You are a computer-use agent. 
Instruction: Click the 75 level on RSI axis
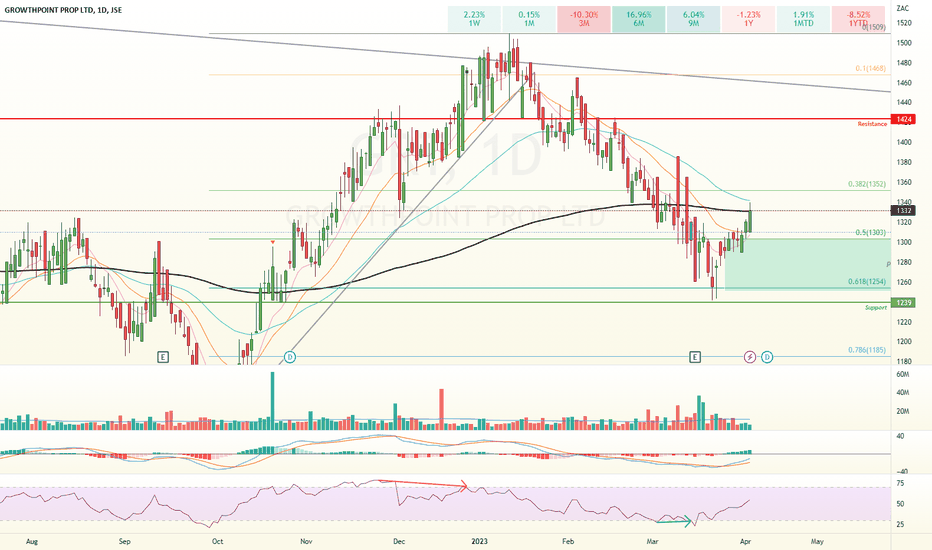click(x=900, y=483)
